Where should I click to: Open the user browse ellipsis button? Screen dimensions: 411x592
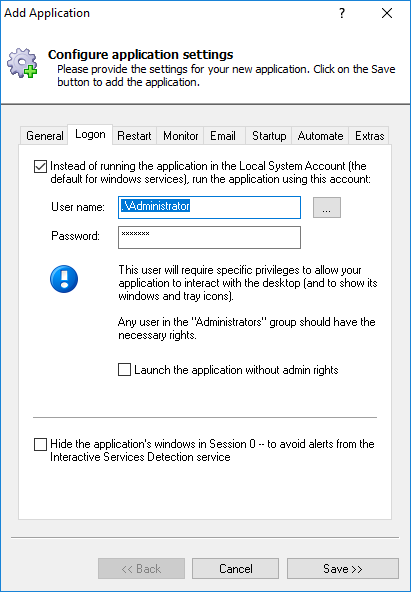327,207
